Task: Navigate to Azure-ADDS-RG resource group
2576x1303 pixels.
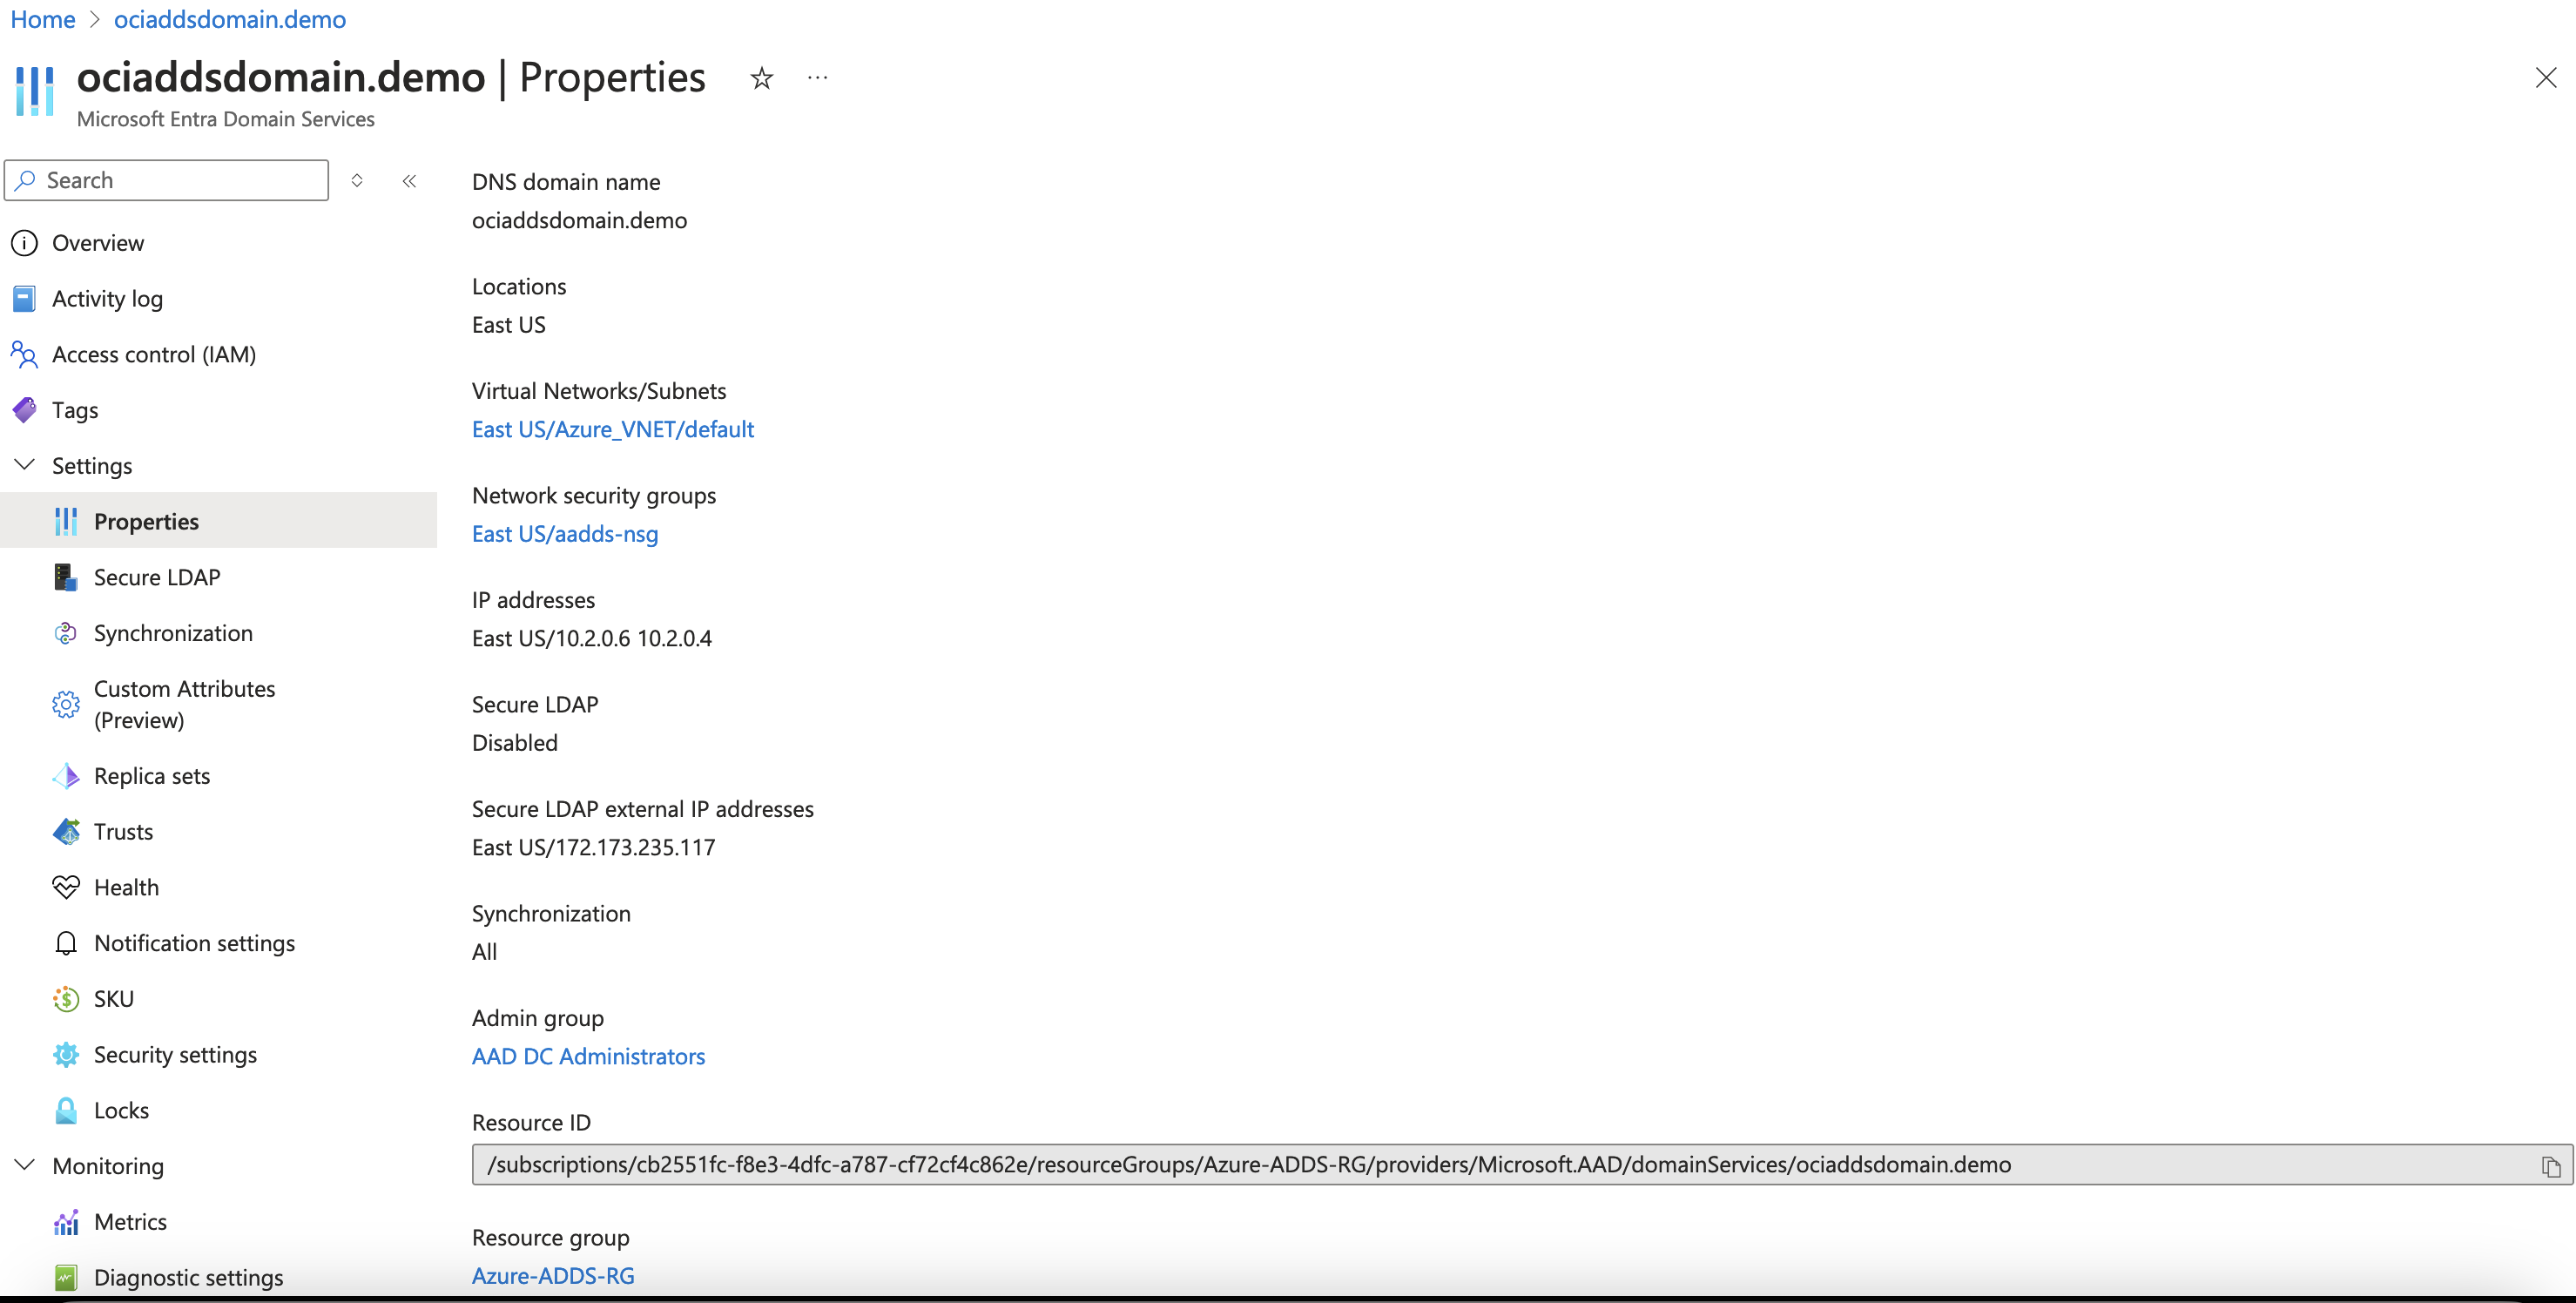Action: tap(551, 1275)
